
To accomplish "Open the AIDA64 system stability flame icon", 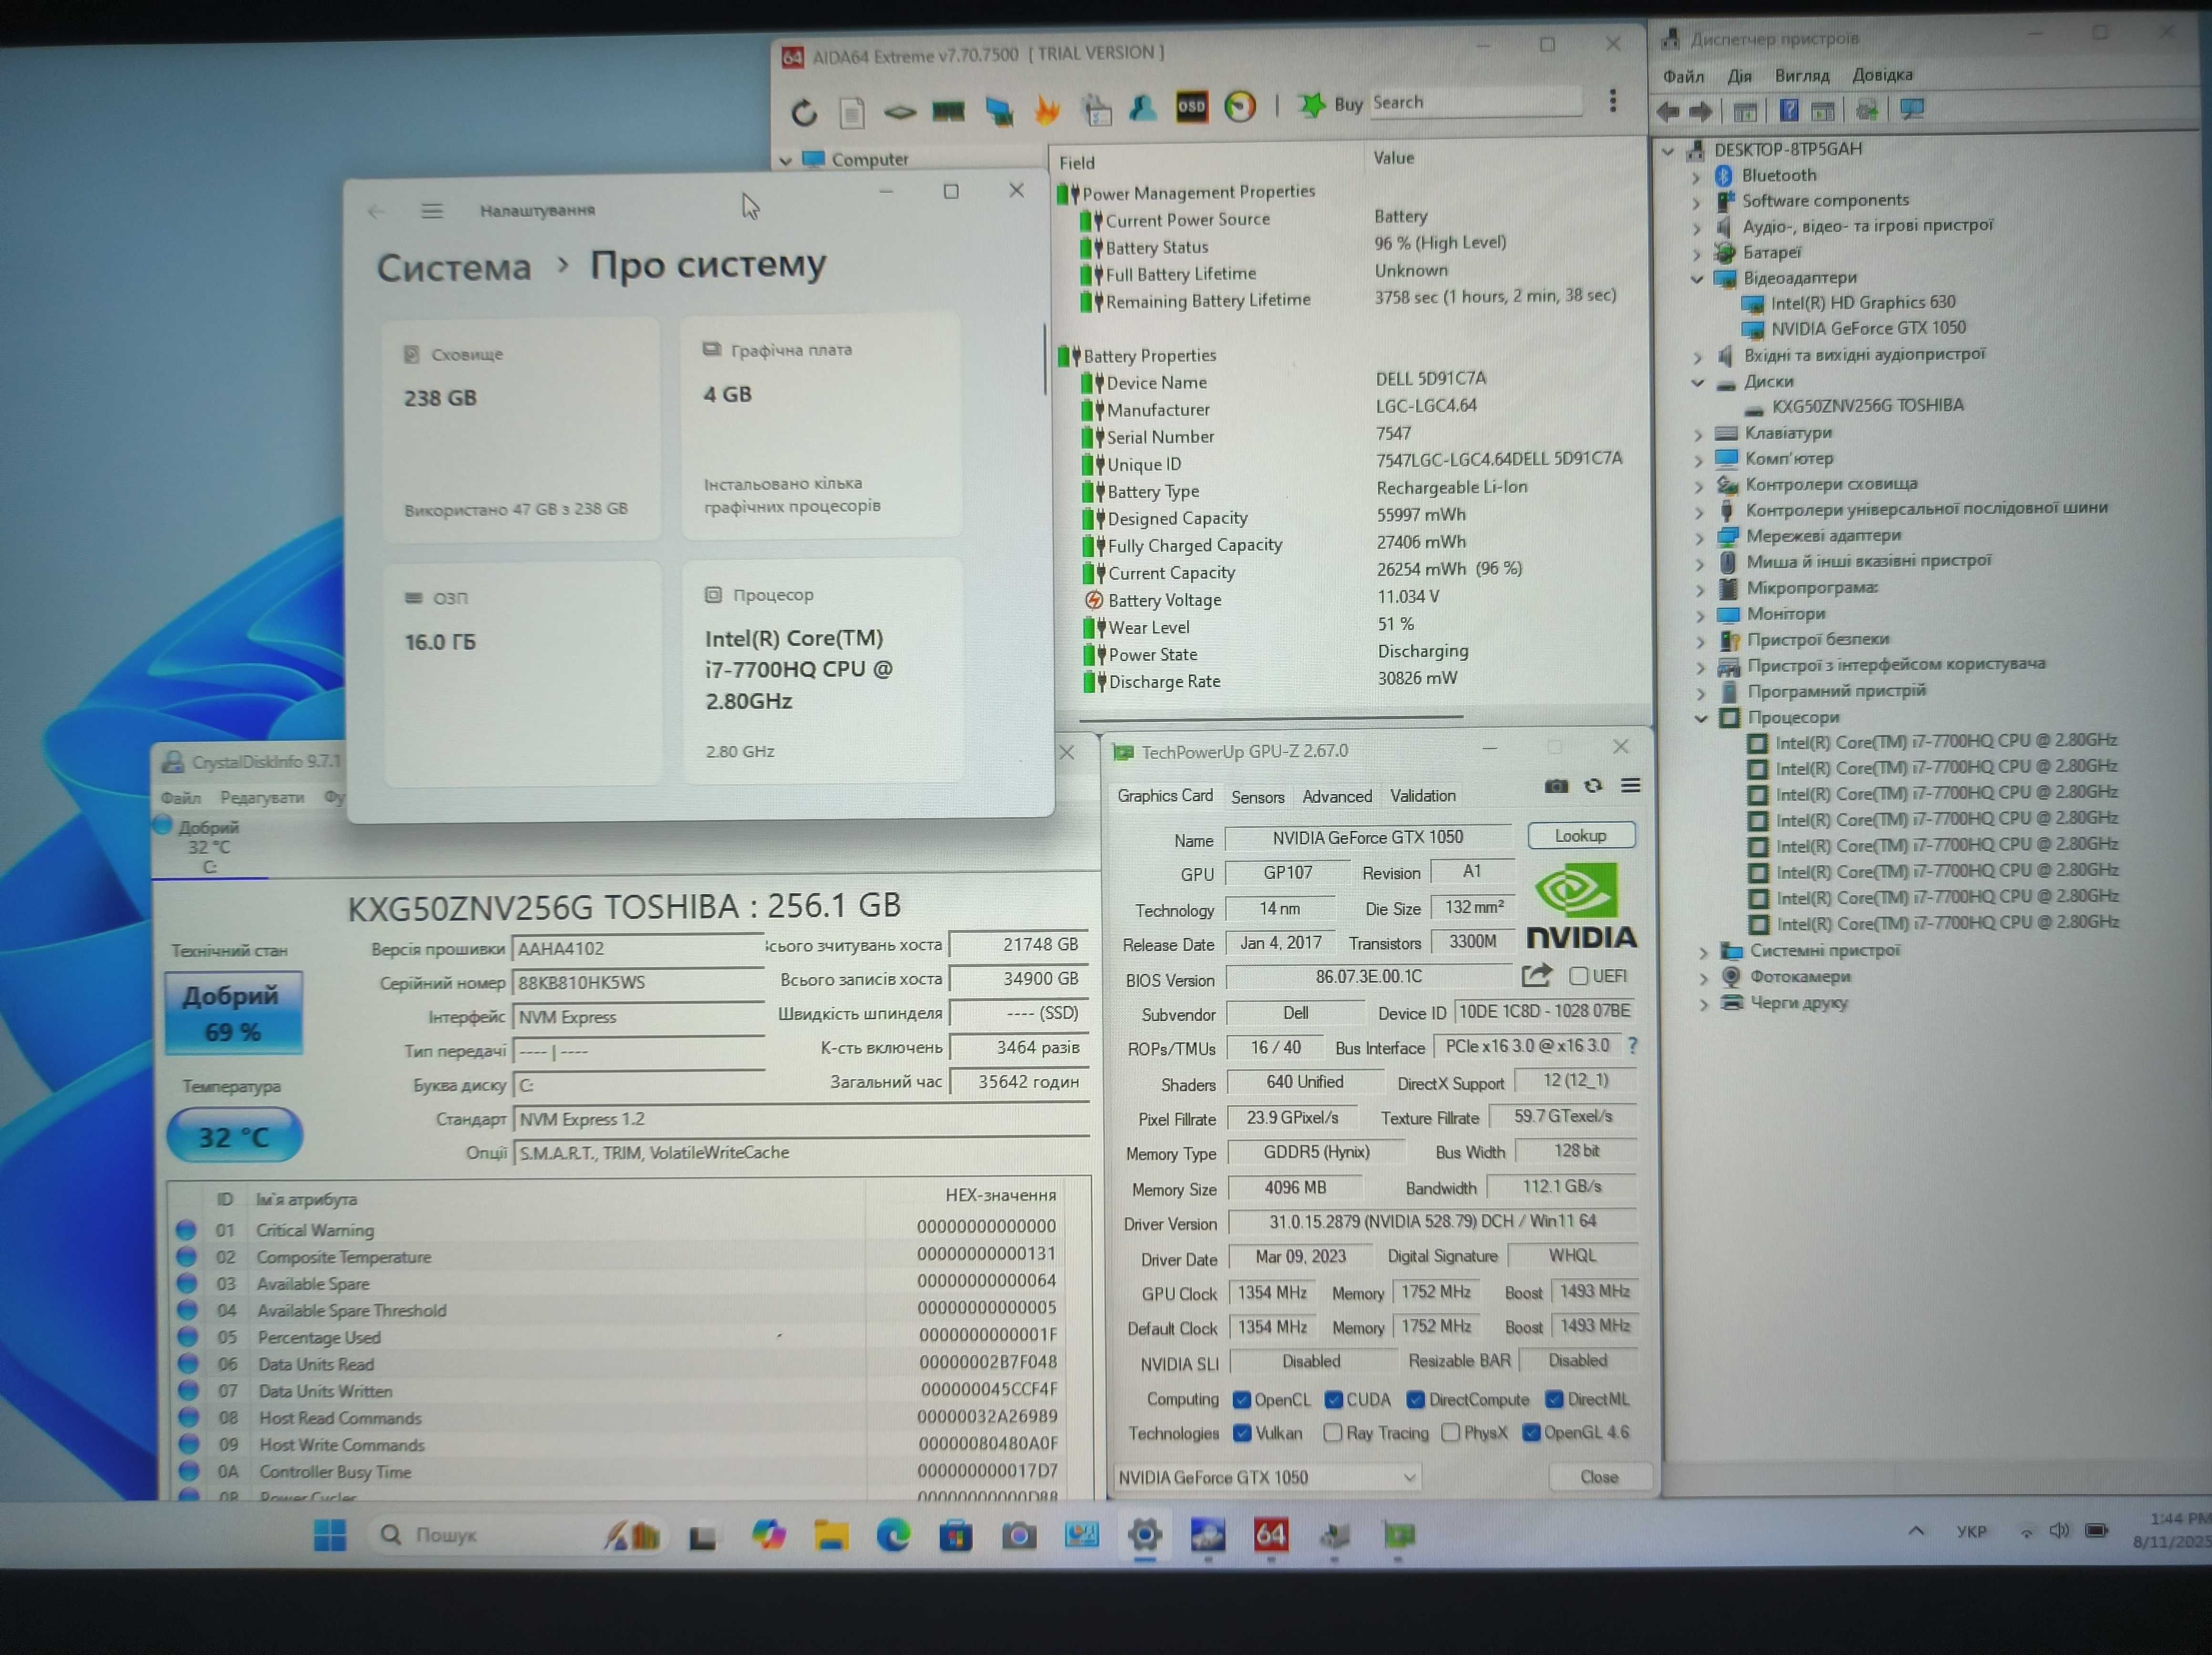I will (1047, 109).
